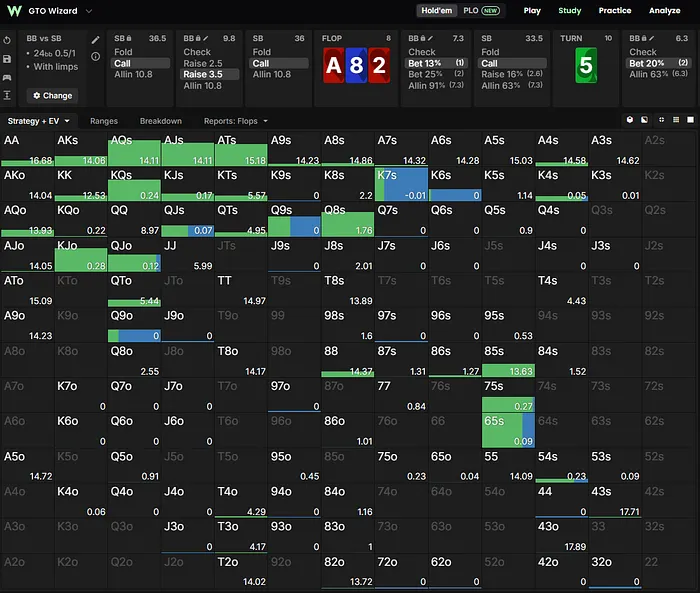Click the hexagon view icon above the grid
This screenshot has height=593, width=700.
coord(629,120)
